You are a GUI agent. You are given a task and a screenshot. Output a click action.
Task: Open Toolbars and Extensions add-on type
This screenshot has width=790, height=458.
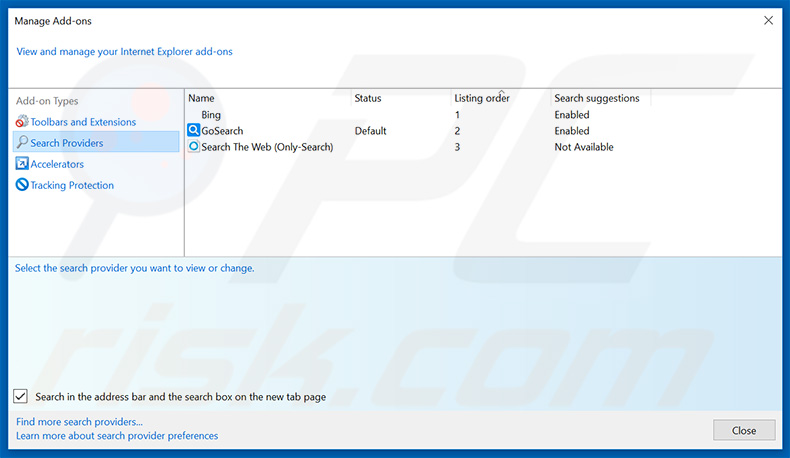click(83, 122)
